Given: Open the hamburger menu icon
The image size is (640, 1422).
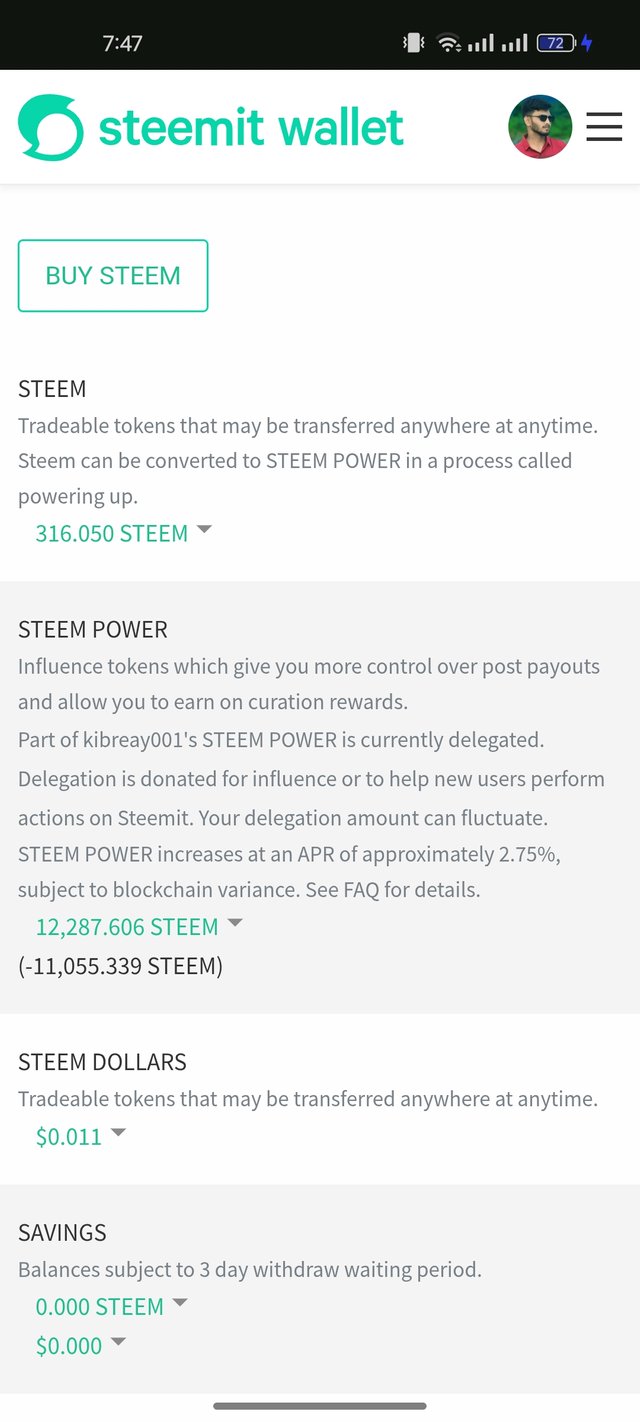Looking at the screenshot, I should coord(604,127).
